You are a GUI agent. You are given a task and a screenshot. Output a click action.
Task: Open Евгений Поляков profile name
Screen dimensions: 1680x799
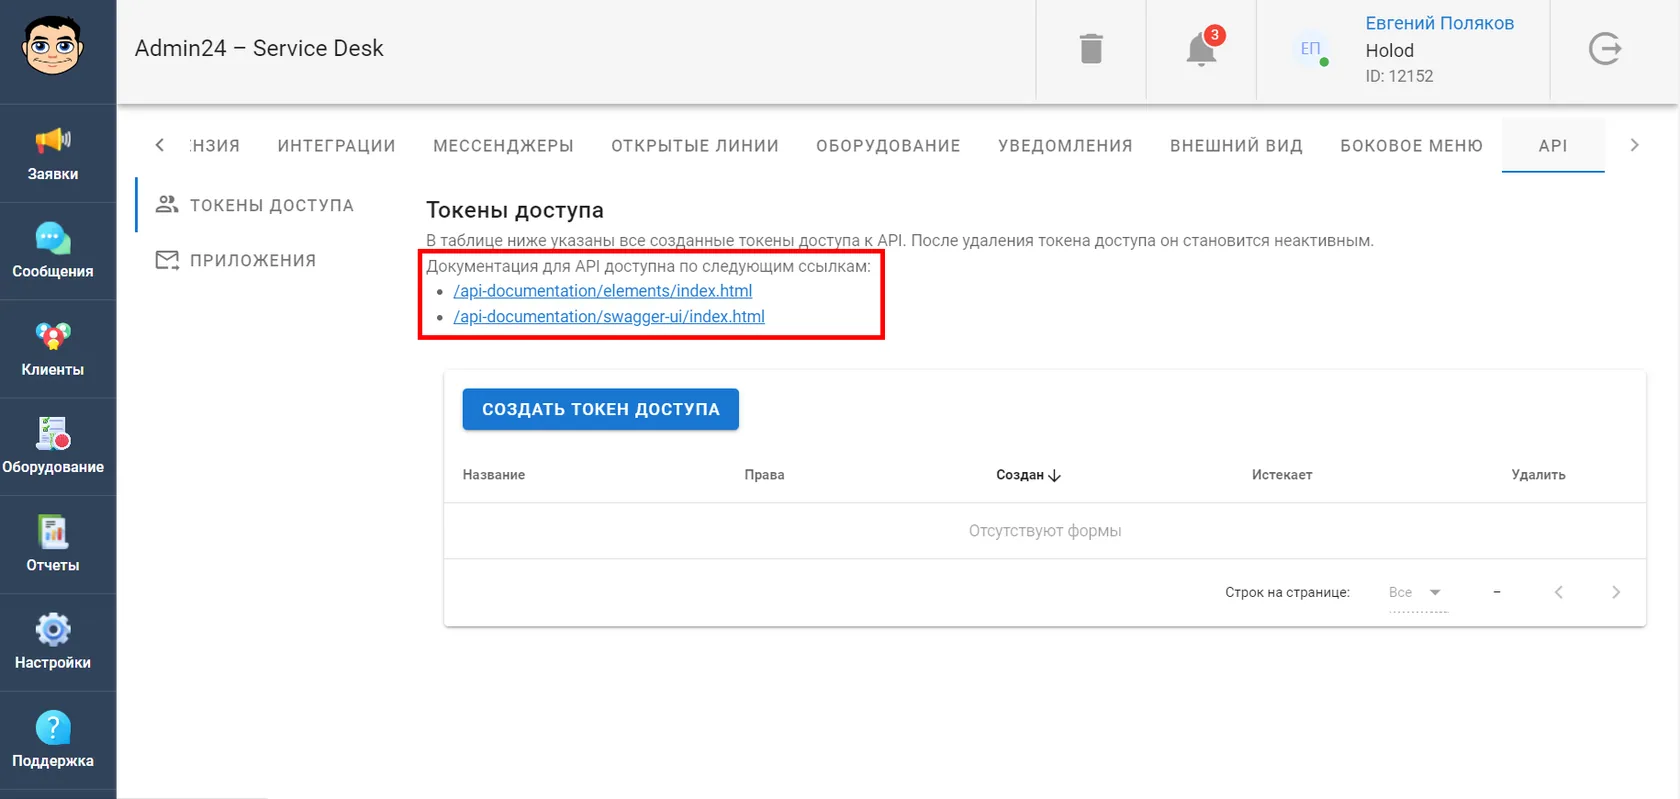tap(1439, 23)
